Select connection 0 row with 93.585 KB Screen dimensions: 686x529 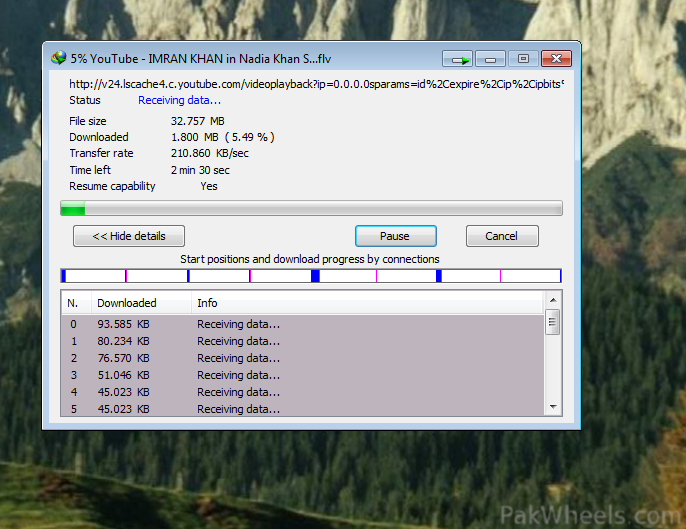(302, 324)
